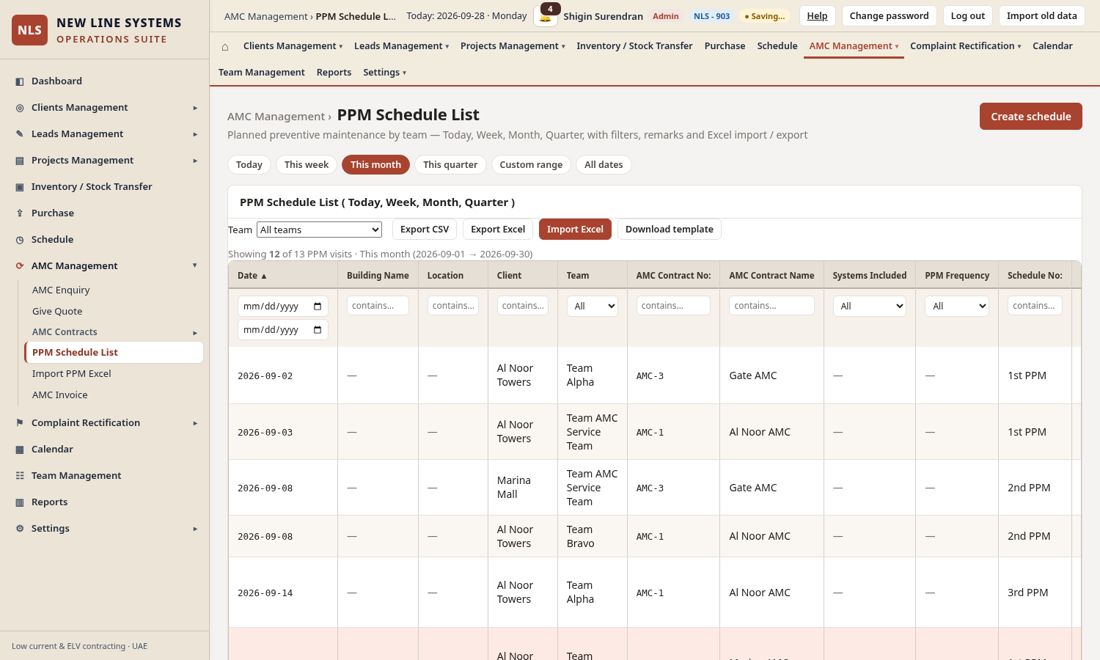The image size is (1100, 660).
Task: Click the home icon in top navigation
Action: [225, 46]
